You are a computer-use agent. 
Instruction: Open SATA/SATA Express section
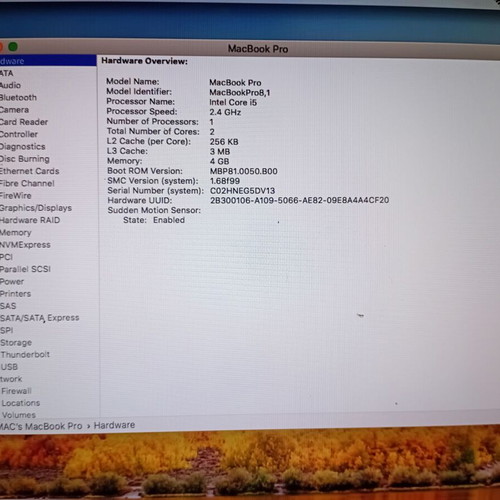pos(39,318)
